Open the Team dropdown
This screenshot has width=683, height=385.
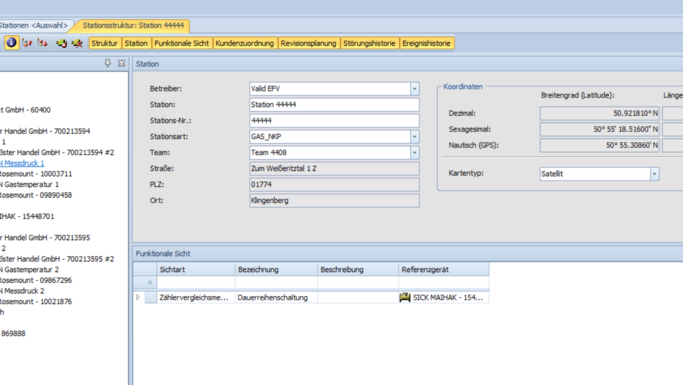(414, 153)
